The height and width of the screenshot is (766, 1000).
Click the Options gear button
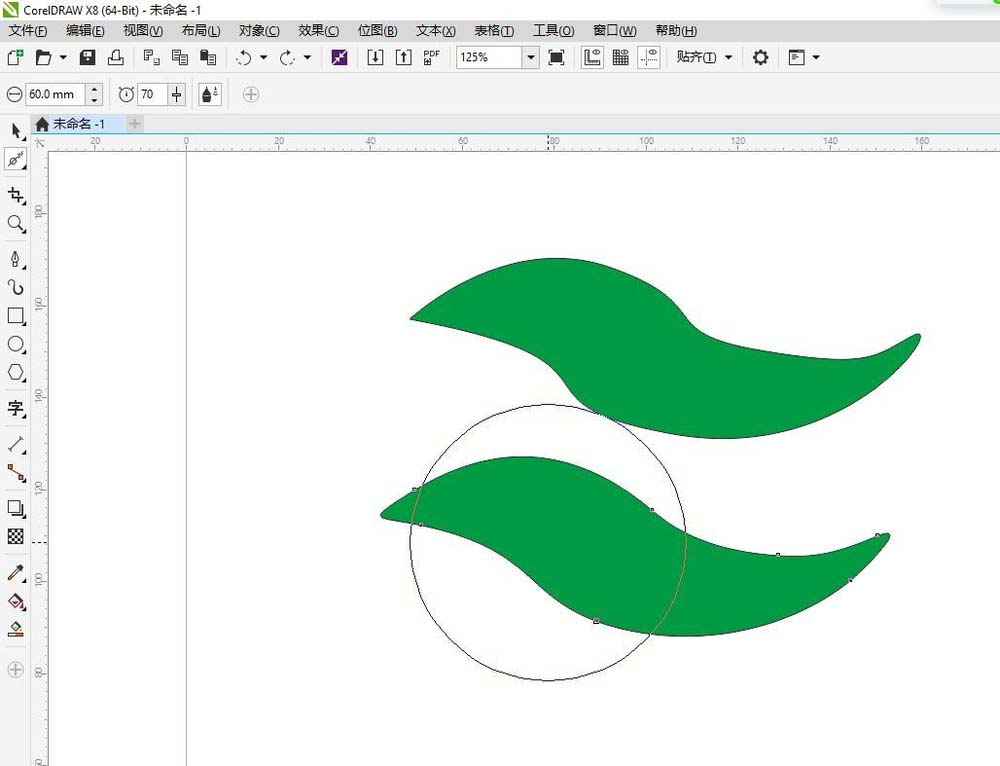click(x=760, y=57)
